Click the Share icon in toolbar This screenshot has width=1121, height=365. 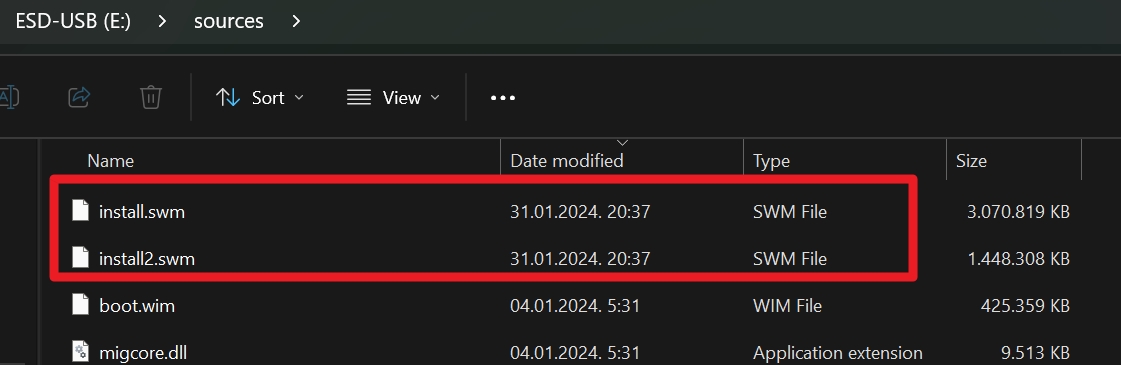coord(79,97)
